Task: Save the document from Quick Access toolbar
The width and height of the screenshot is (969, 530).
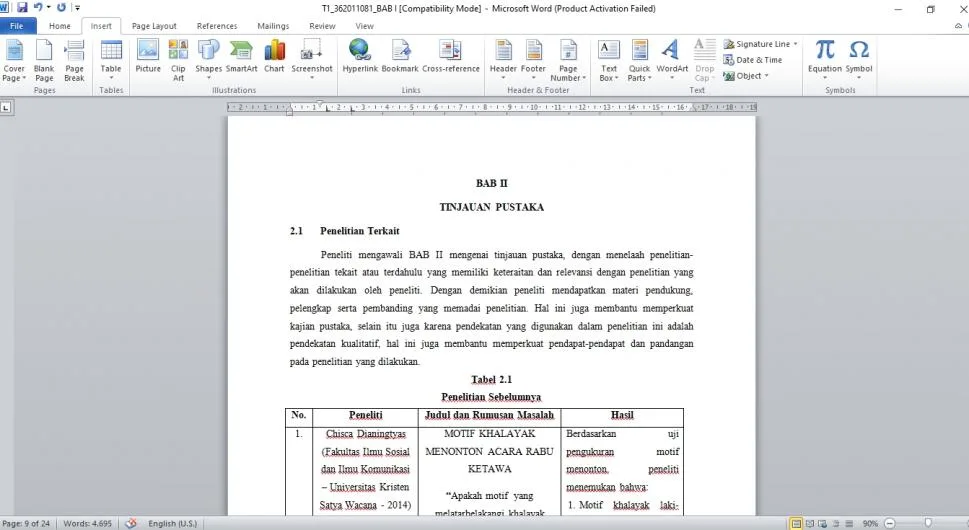Action: pyautogui.click(x=22, y=7)
